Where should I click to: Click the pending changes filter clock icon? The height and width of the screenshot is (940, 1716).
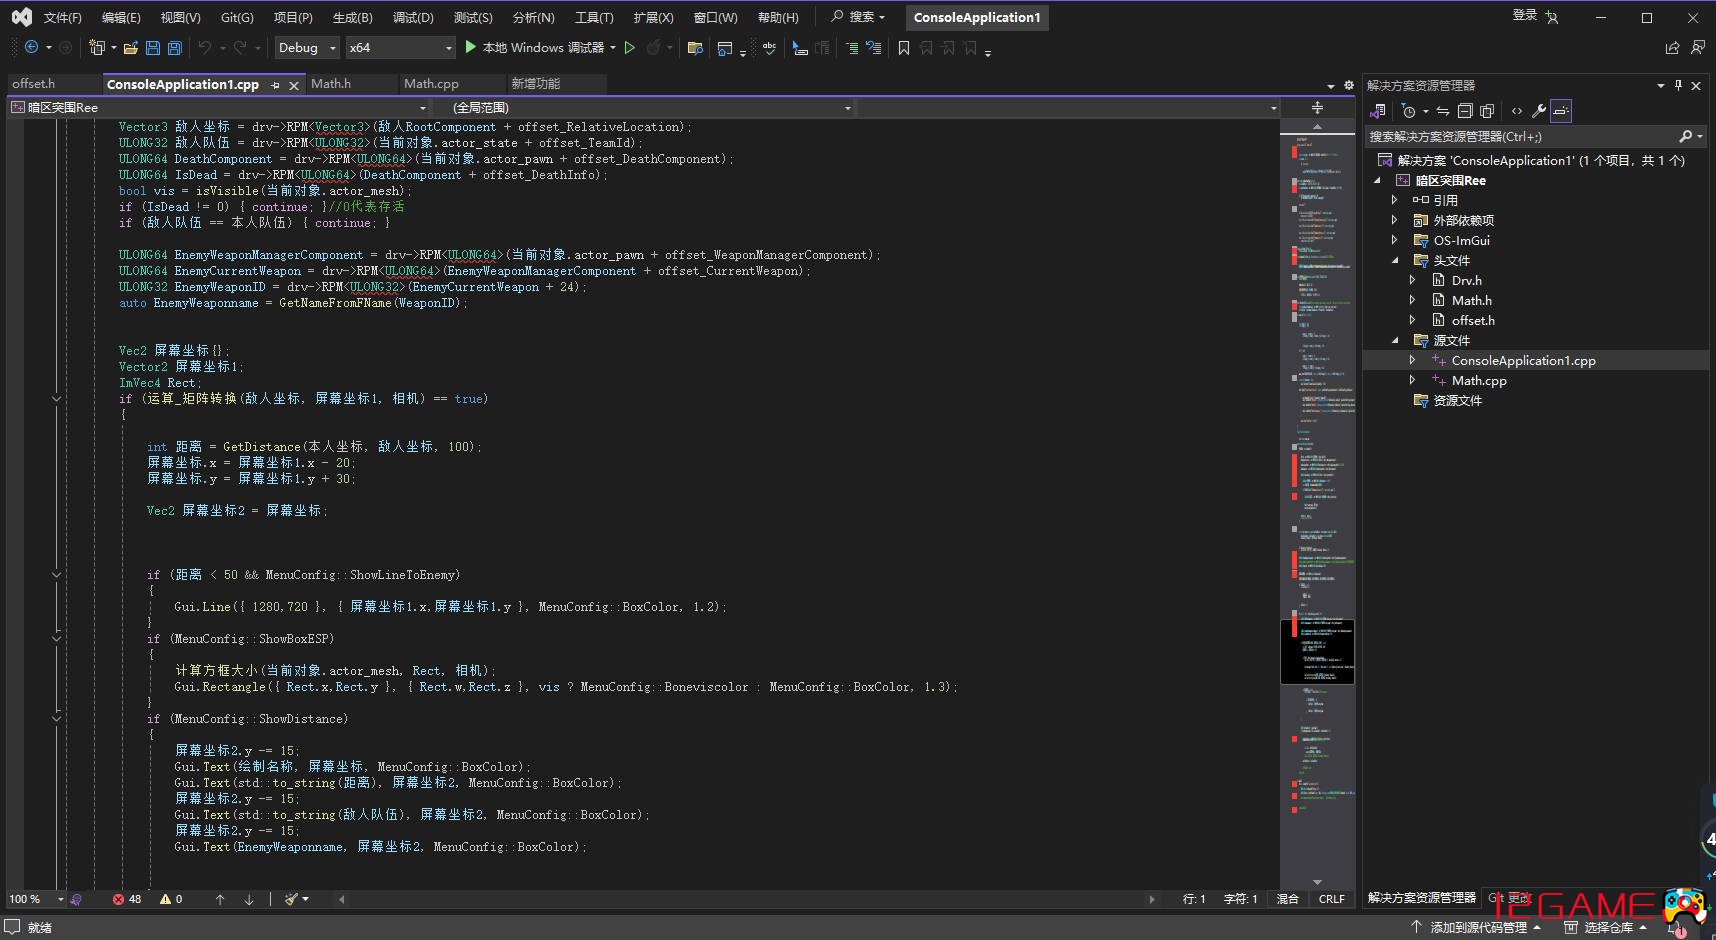(1409, 110)
